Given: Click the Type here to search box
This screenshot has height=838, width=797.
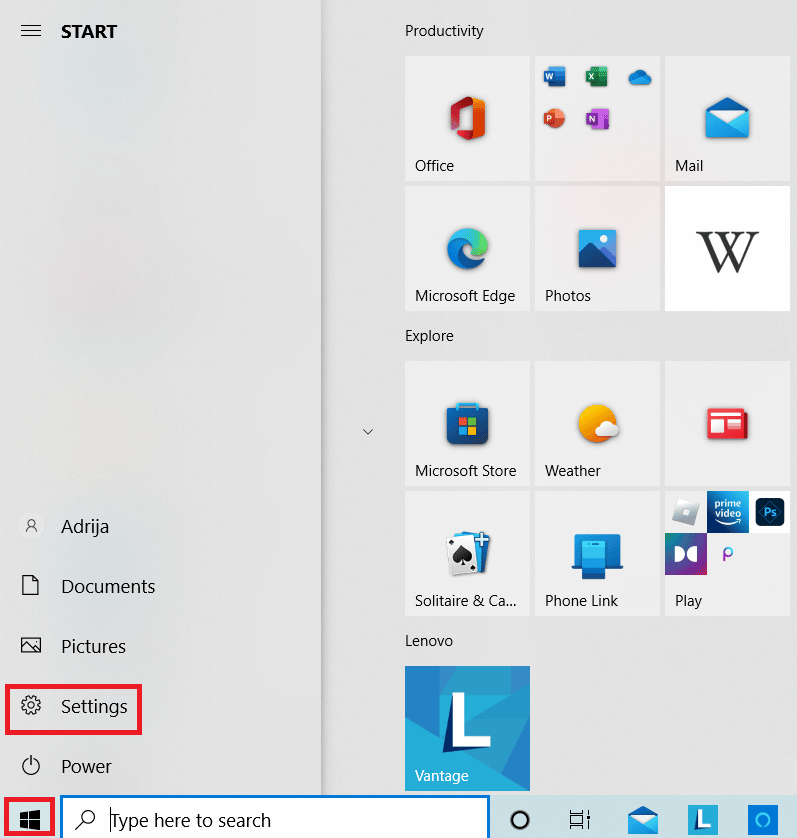Looking at the screenshot, I should point(275,819).
